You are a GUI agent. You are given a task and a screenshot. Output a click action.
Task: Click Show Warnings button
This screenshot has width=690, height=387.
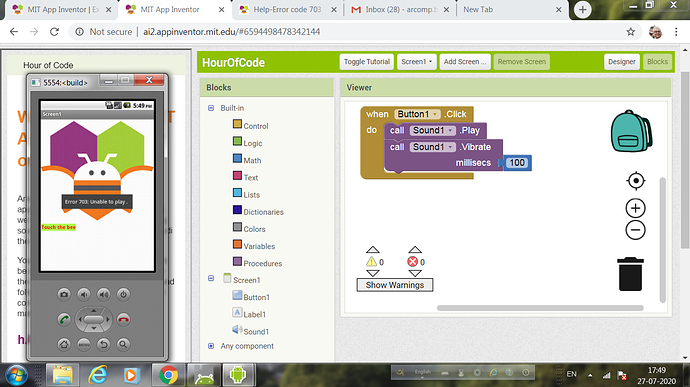395,285
